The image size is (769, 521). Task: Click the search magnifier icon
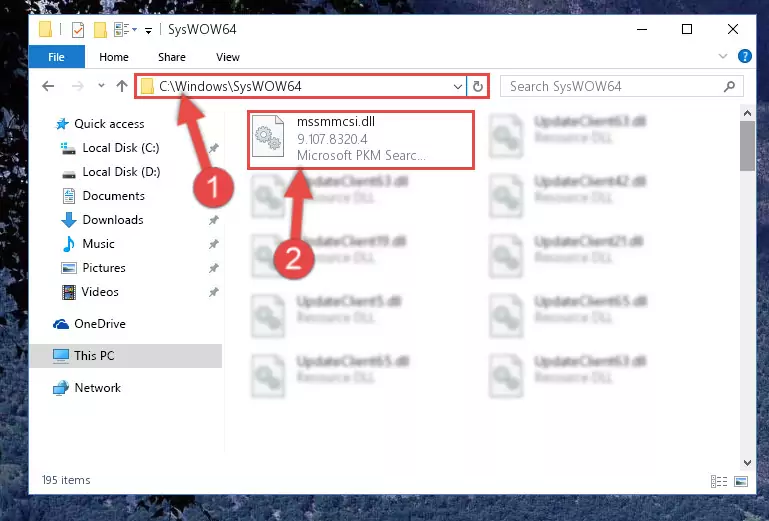click(x=729, y=86)
